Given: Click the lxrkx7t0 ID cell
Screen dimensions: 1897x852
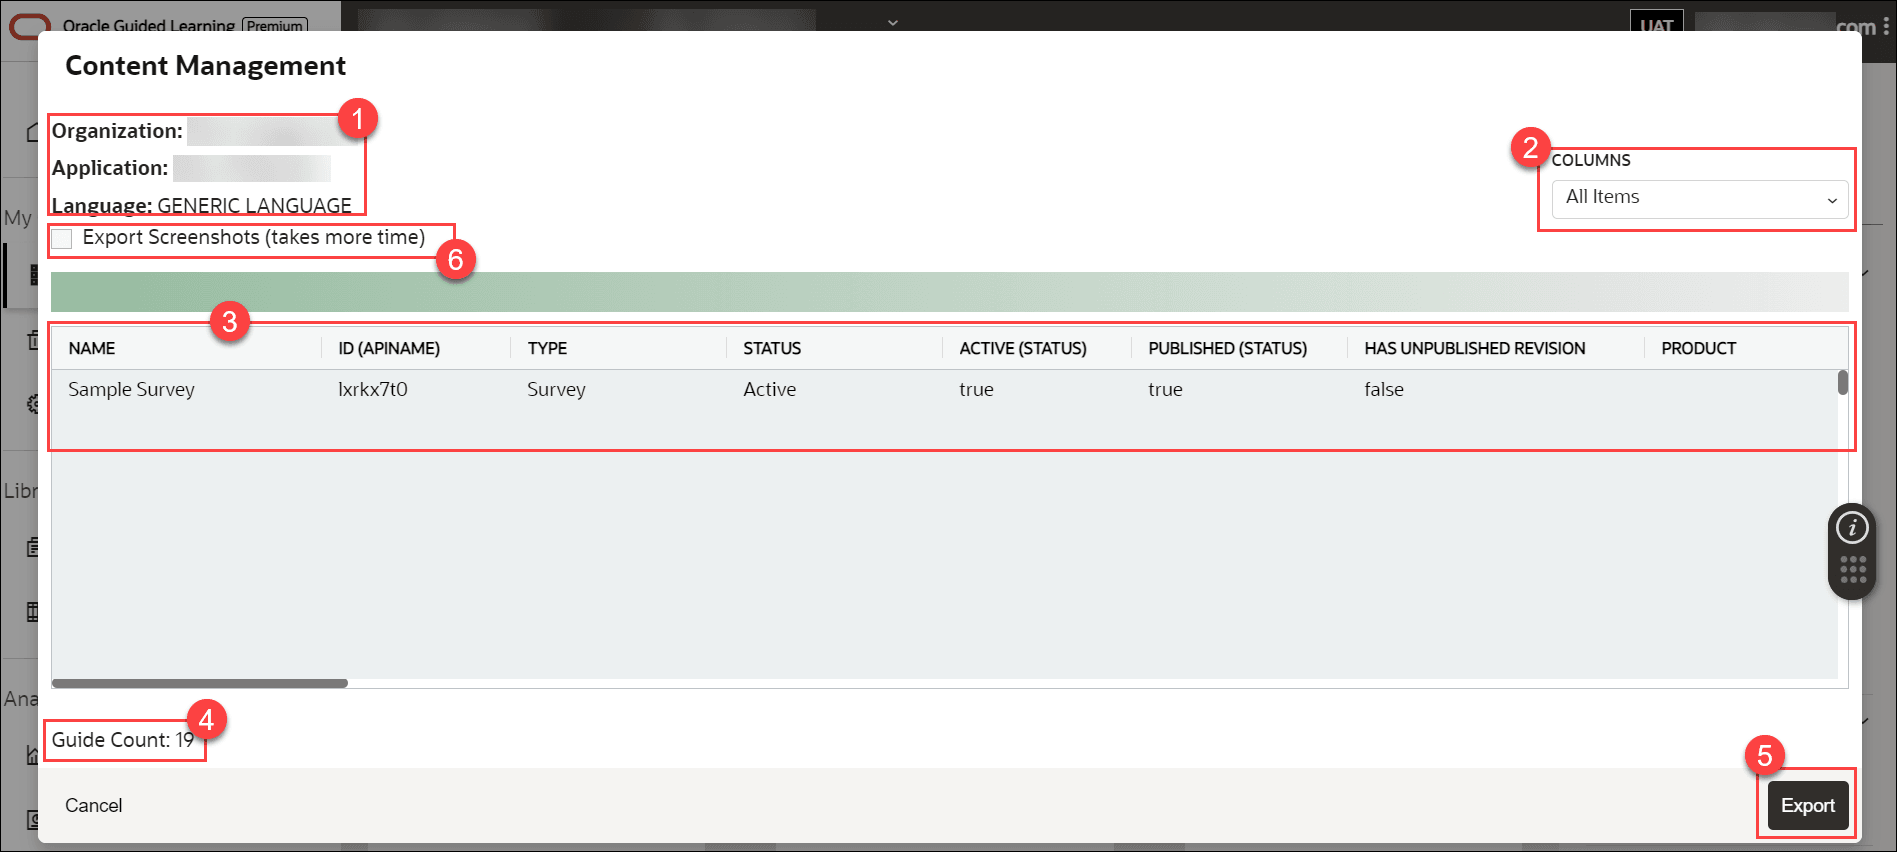Looking at the screenshot, I should point(372,389).
